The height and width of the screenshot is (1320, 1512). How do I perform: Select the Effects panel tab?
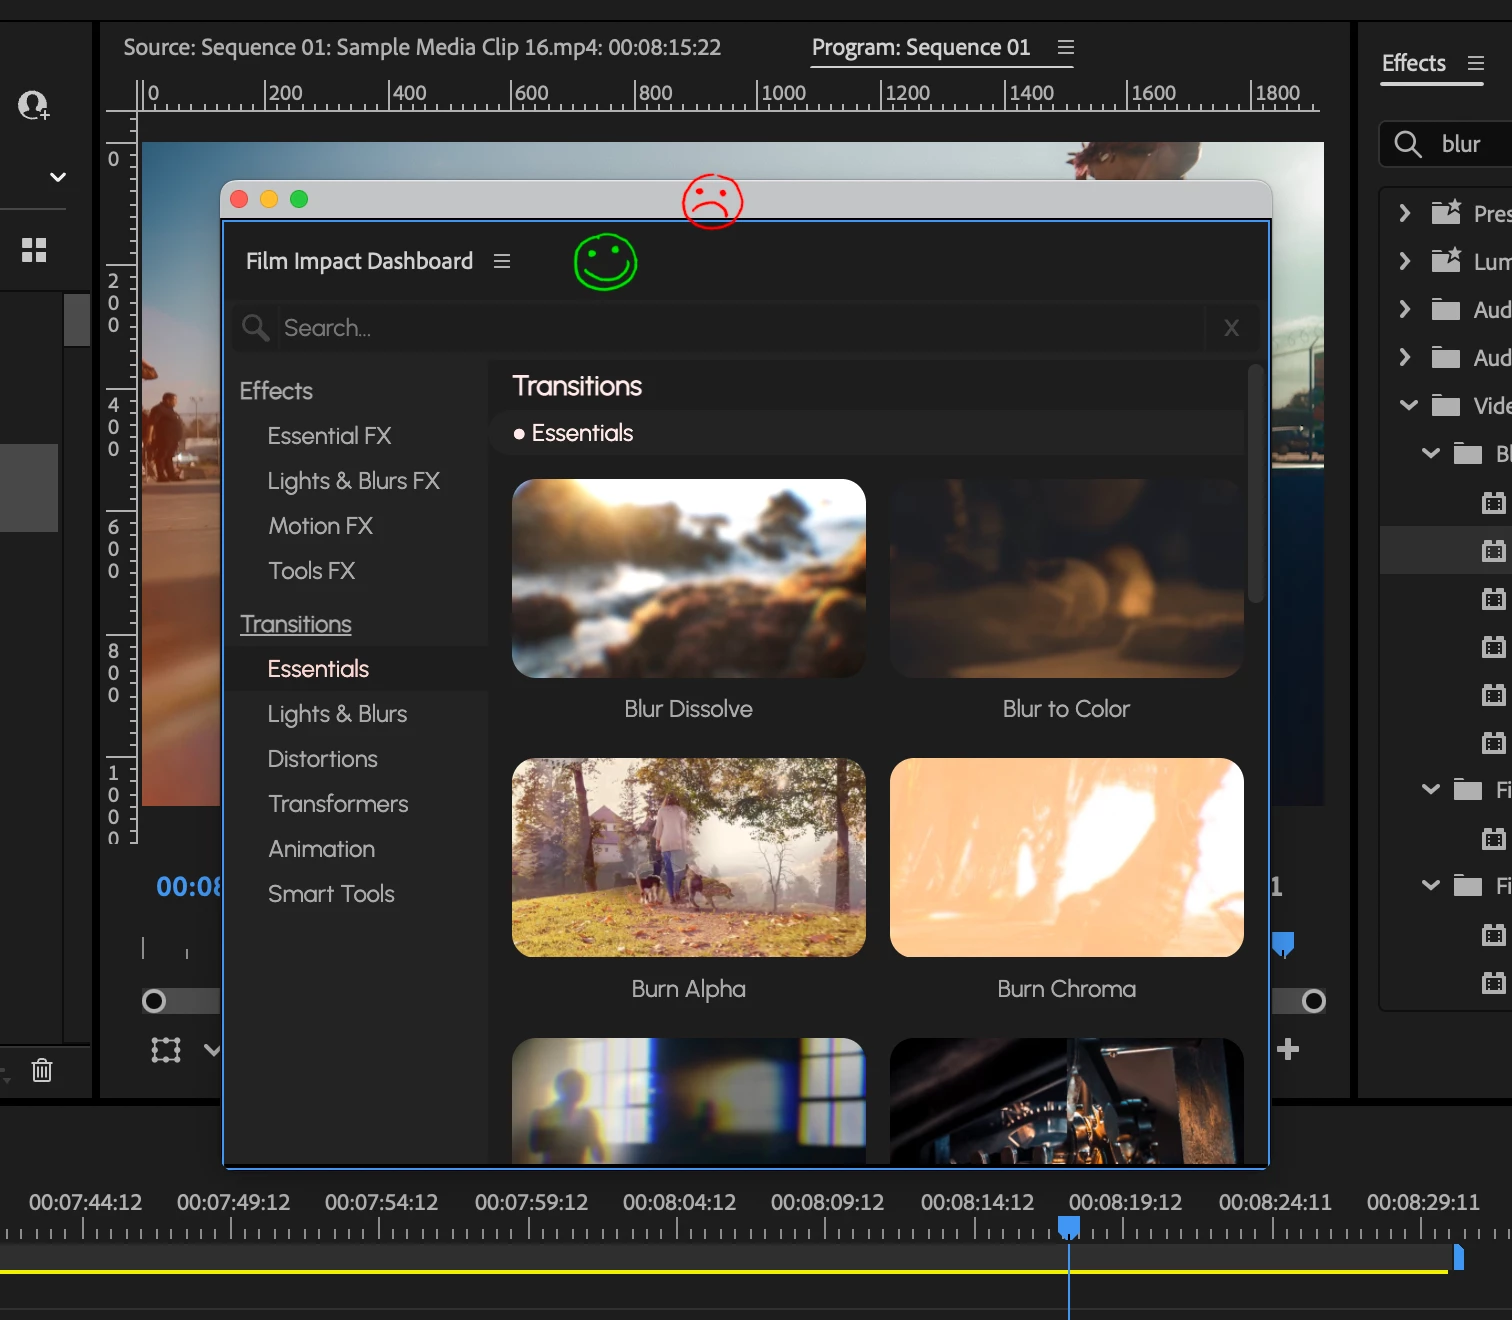click(x=1414, y=63)
